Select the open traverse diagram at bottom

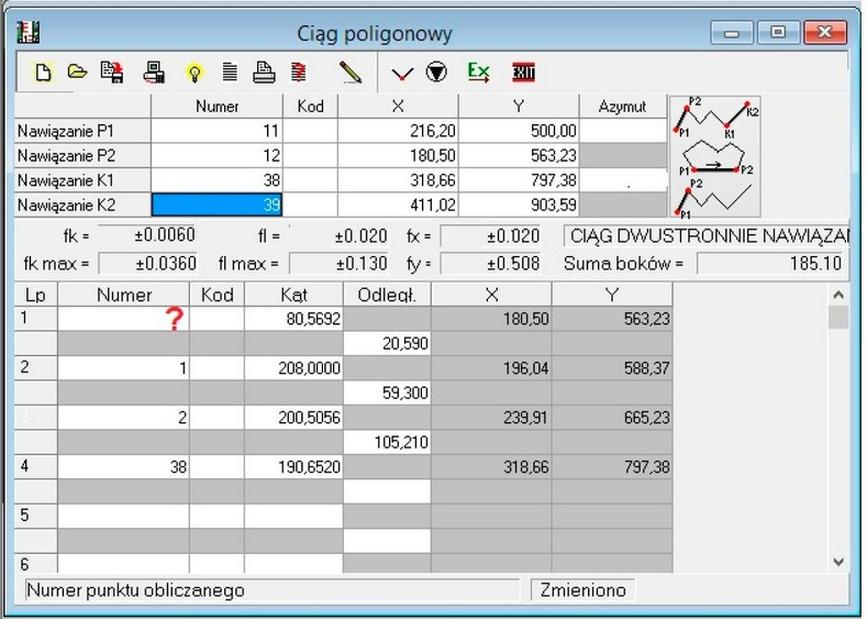point(716,199)
